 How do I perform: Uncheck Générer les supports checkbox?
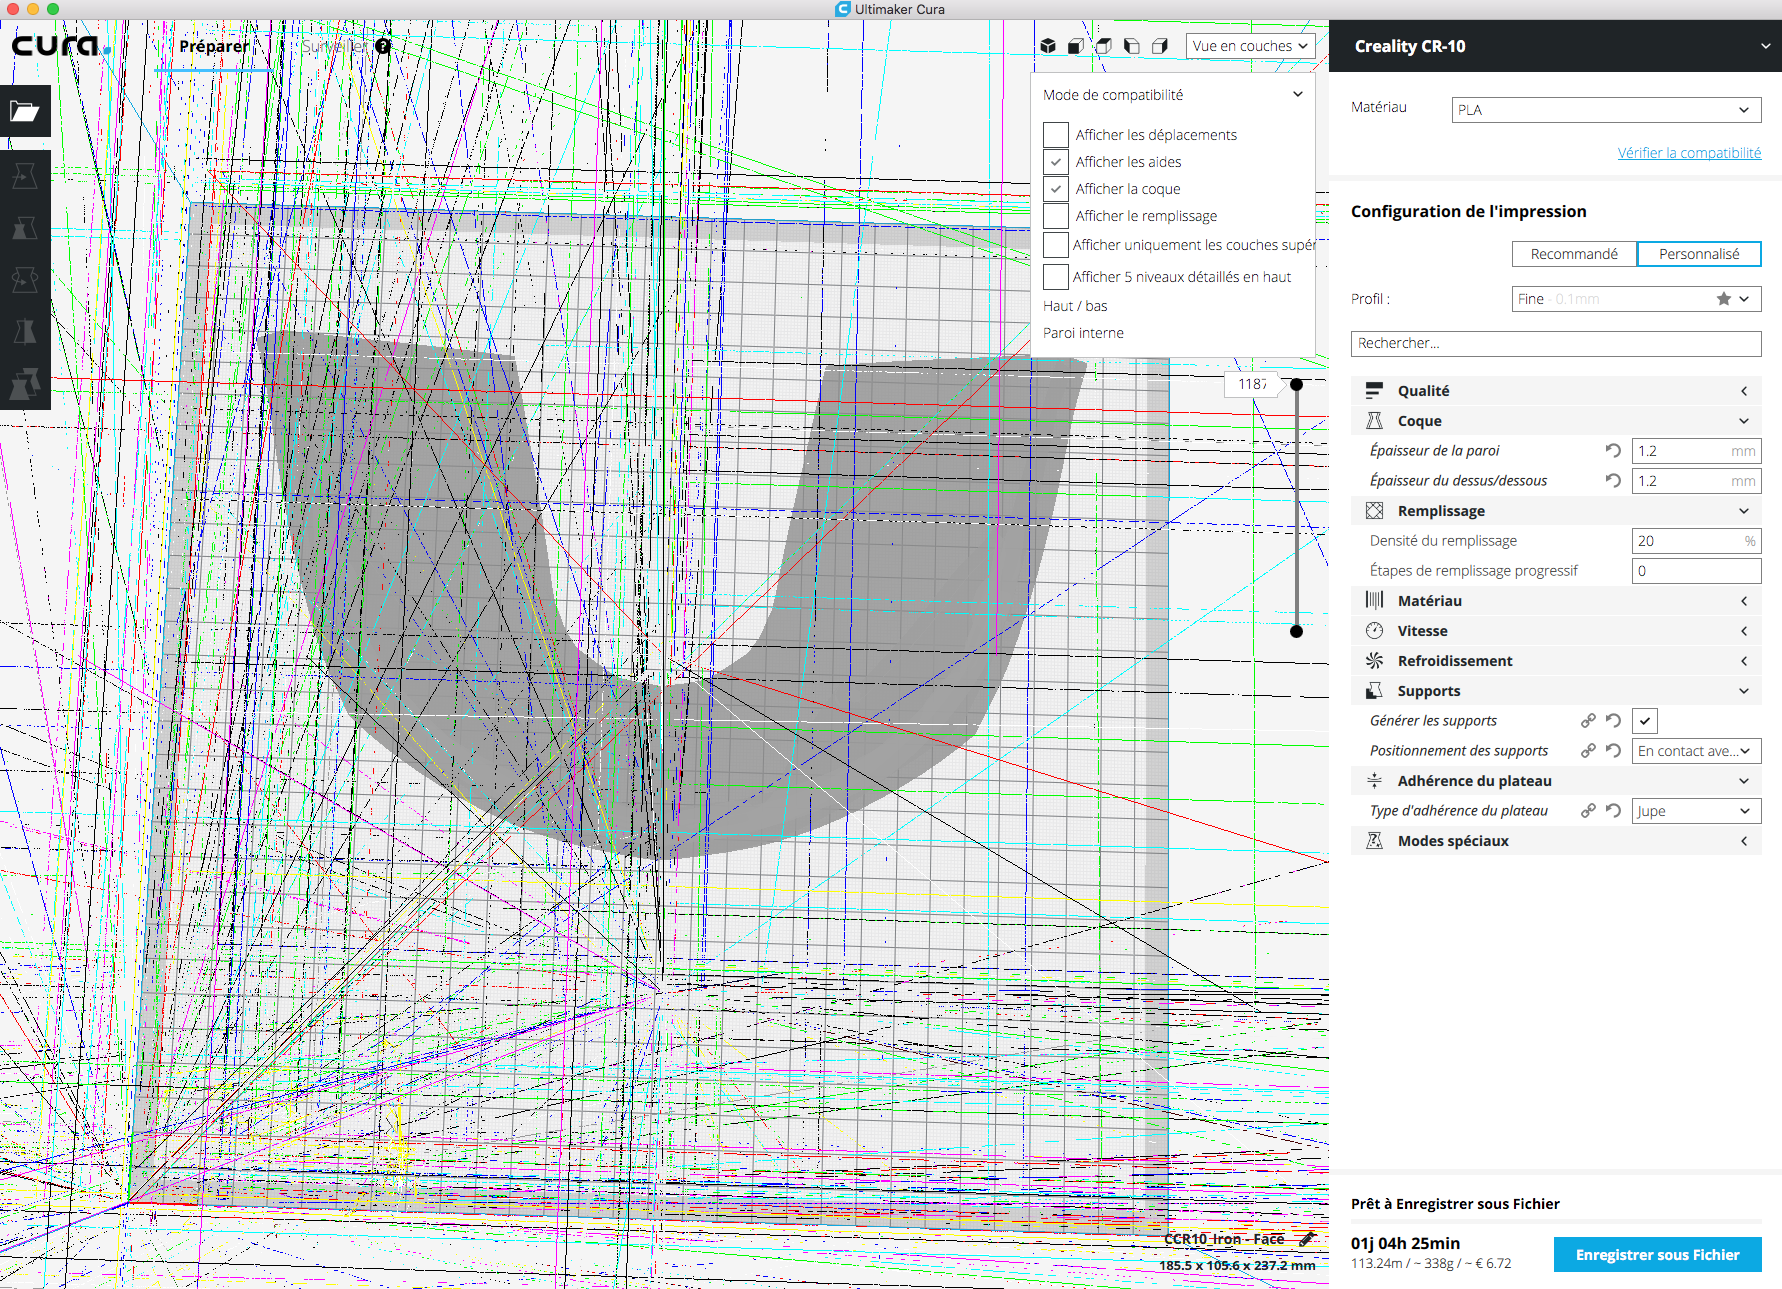1645,721
